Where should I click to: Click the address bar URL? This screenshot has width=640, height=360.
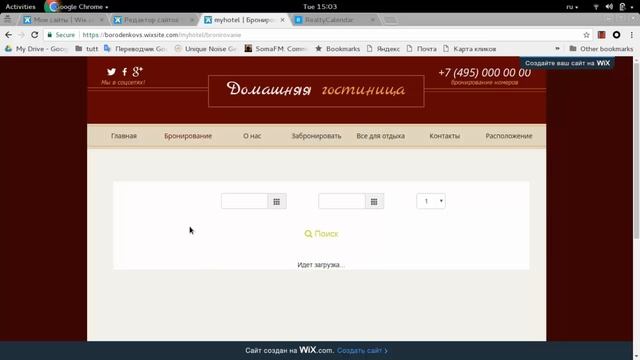click(x=162, y=35)
